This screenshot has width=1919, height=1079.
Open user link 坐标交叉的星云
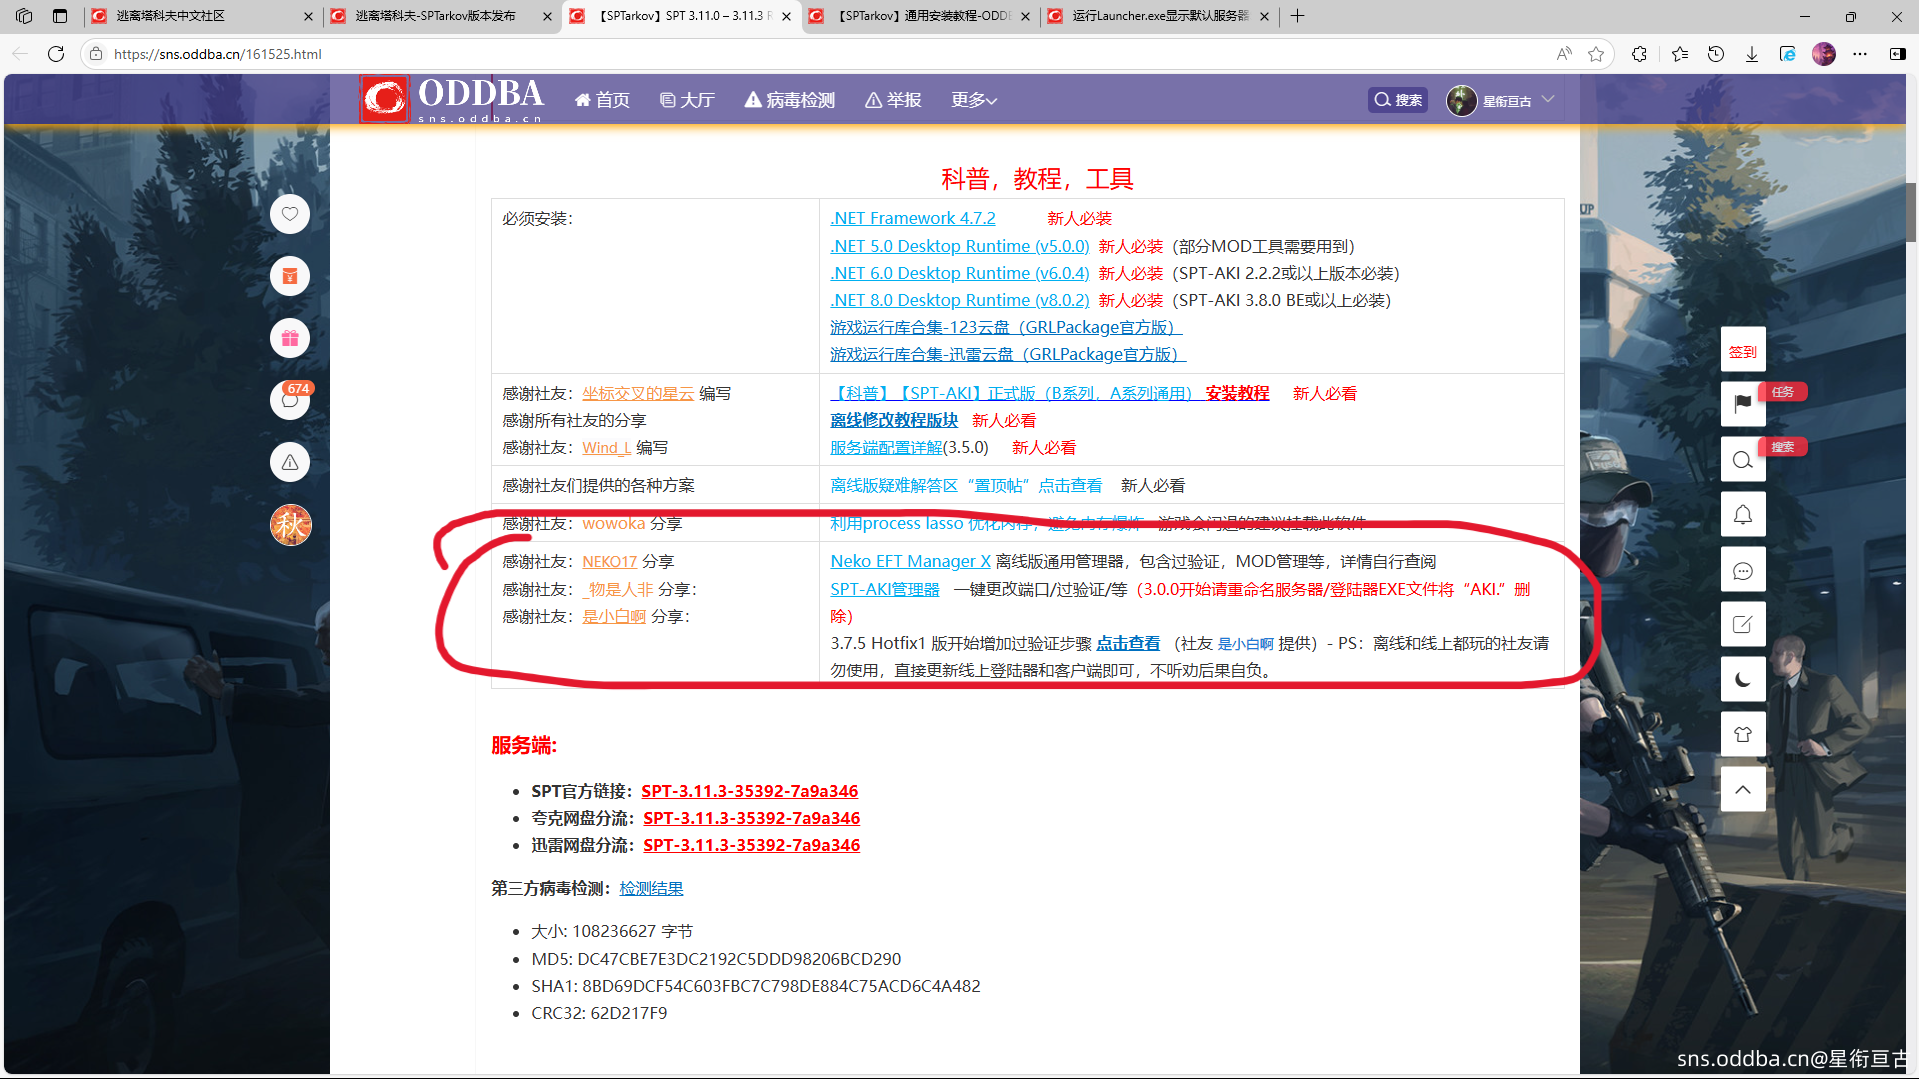click(x=638, y=393)
